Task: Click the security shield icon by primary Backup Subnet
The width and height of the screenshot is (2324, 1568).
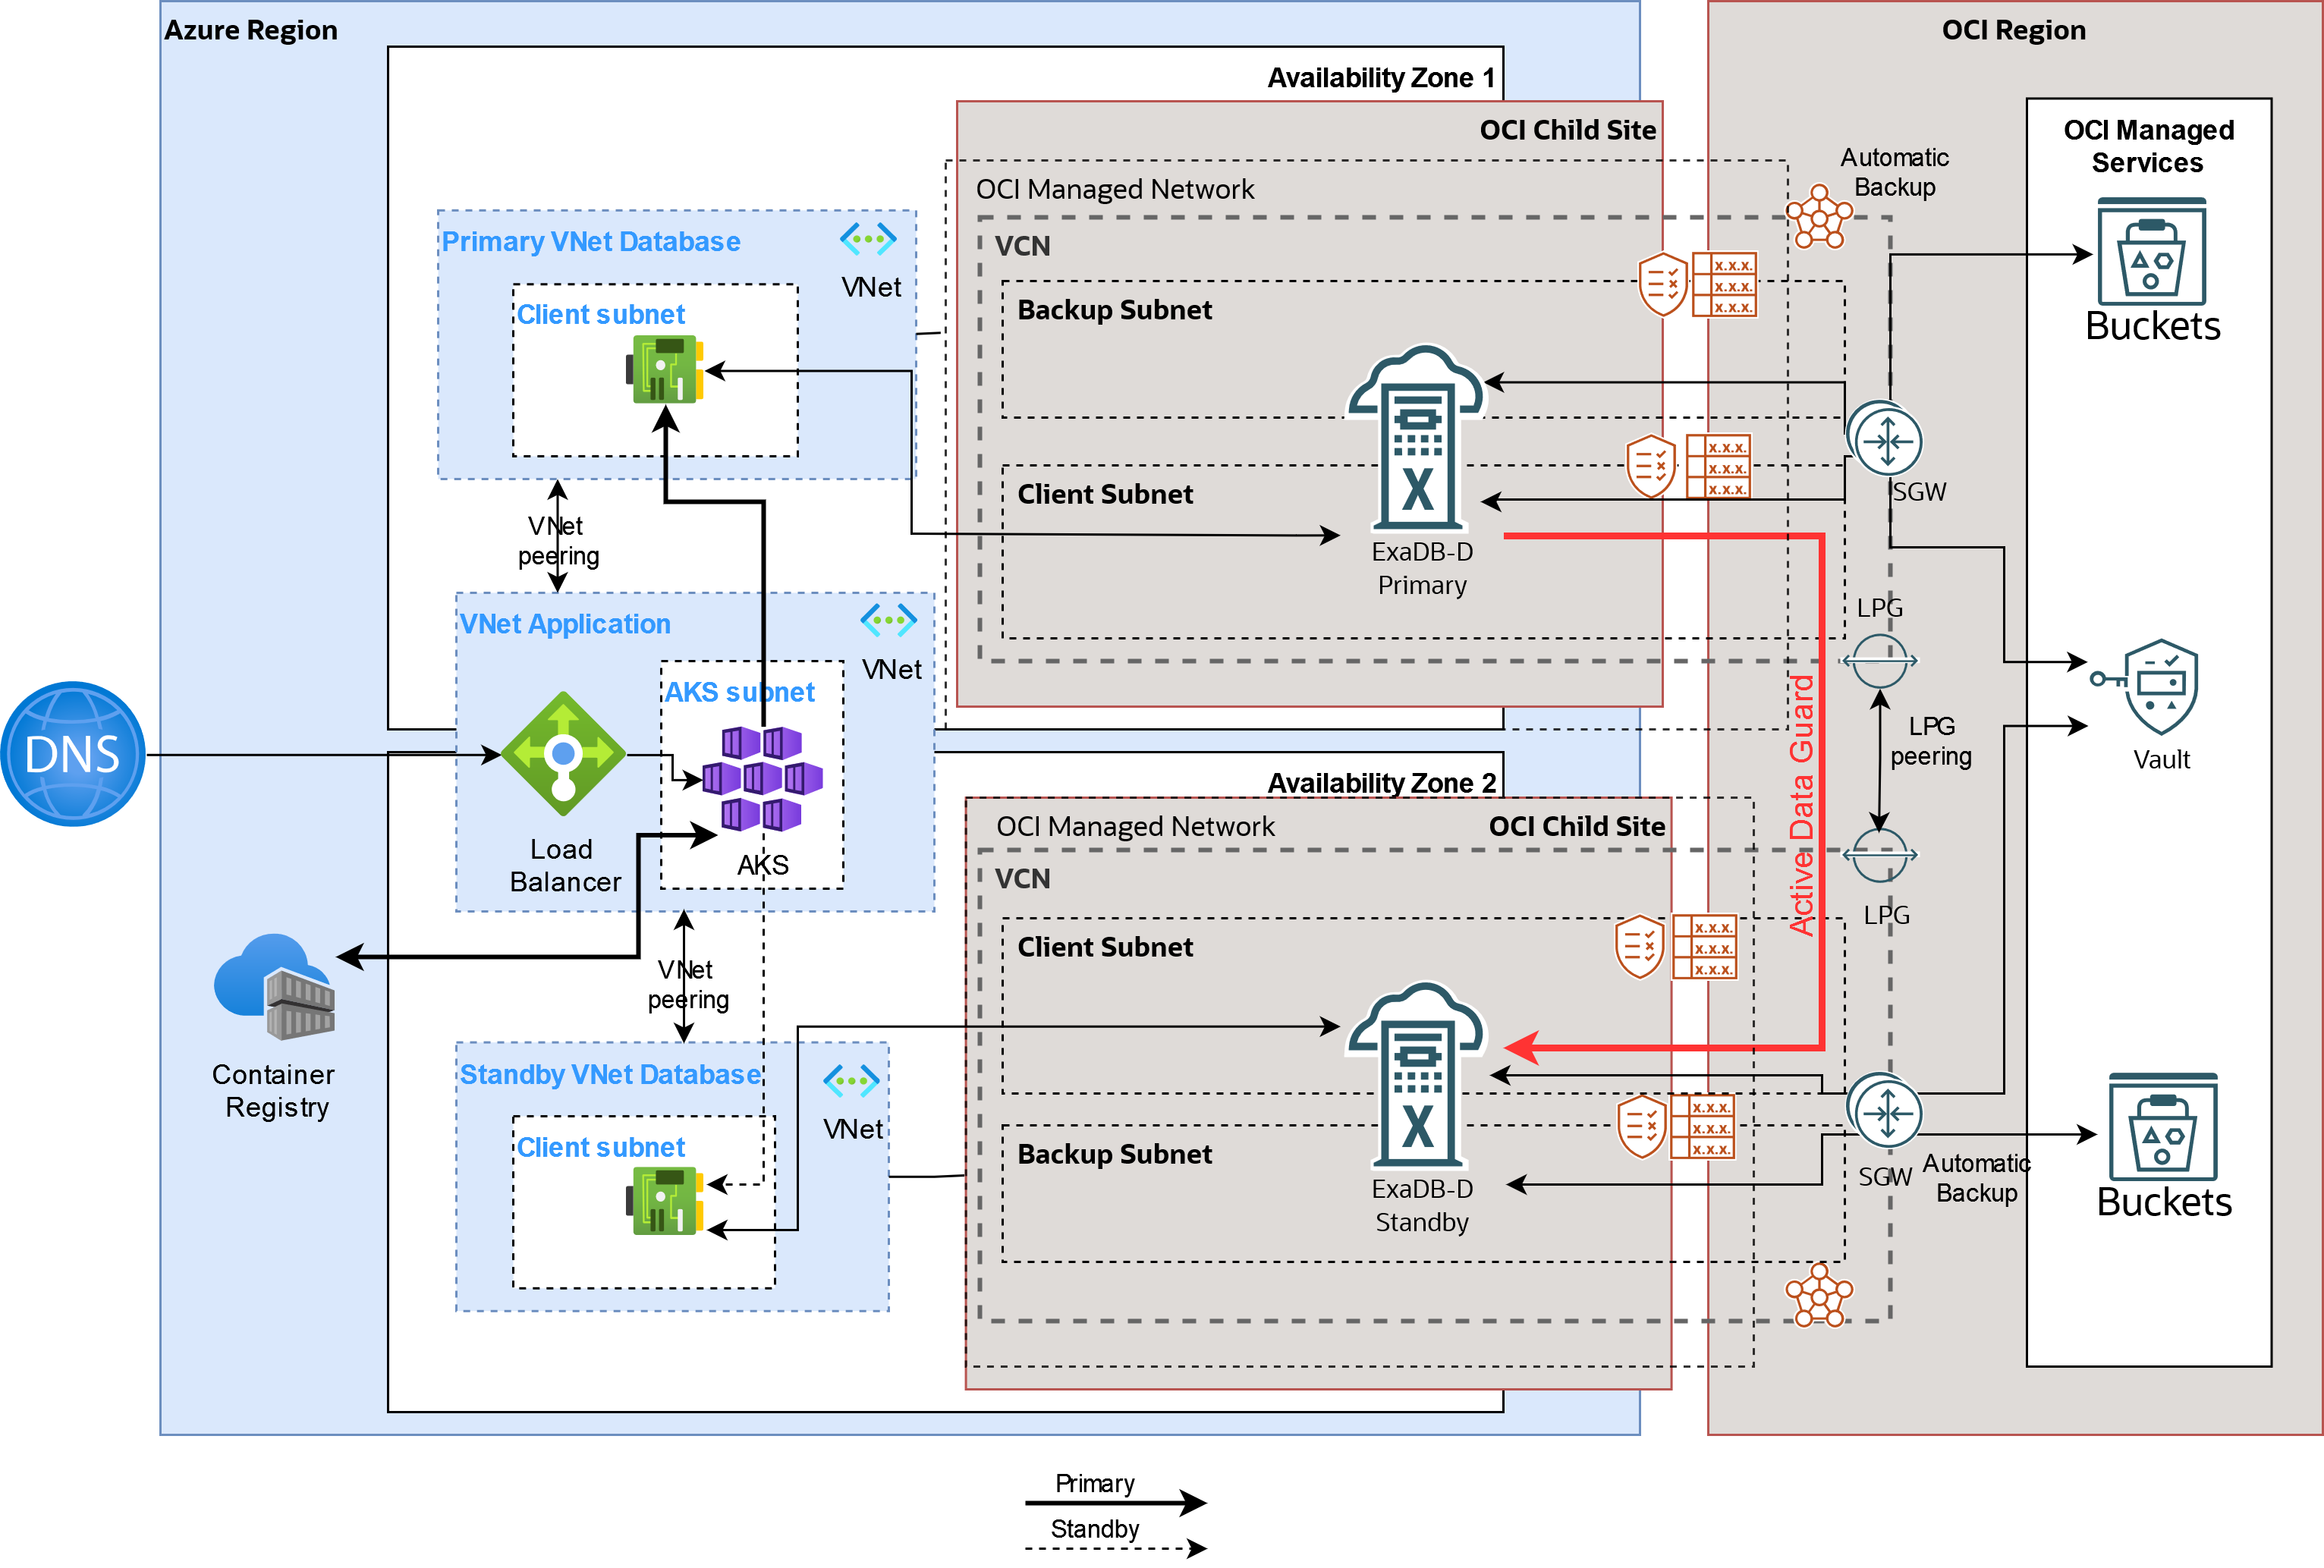Action: 1663,284
